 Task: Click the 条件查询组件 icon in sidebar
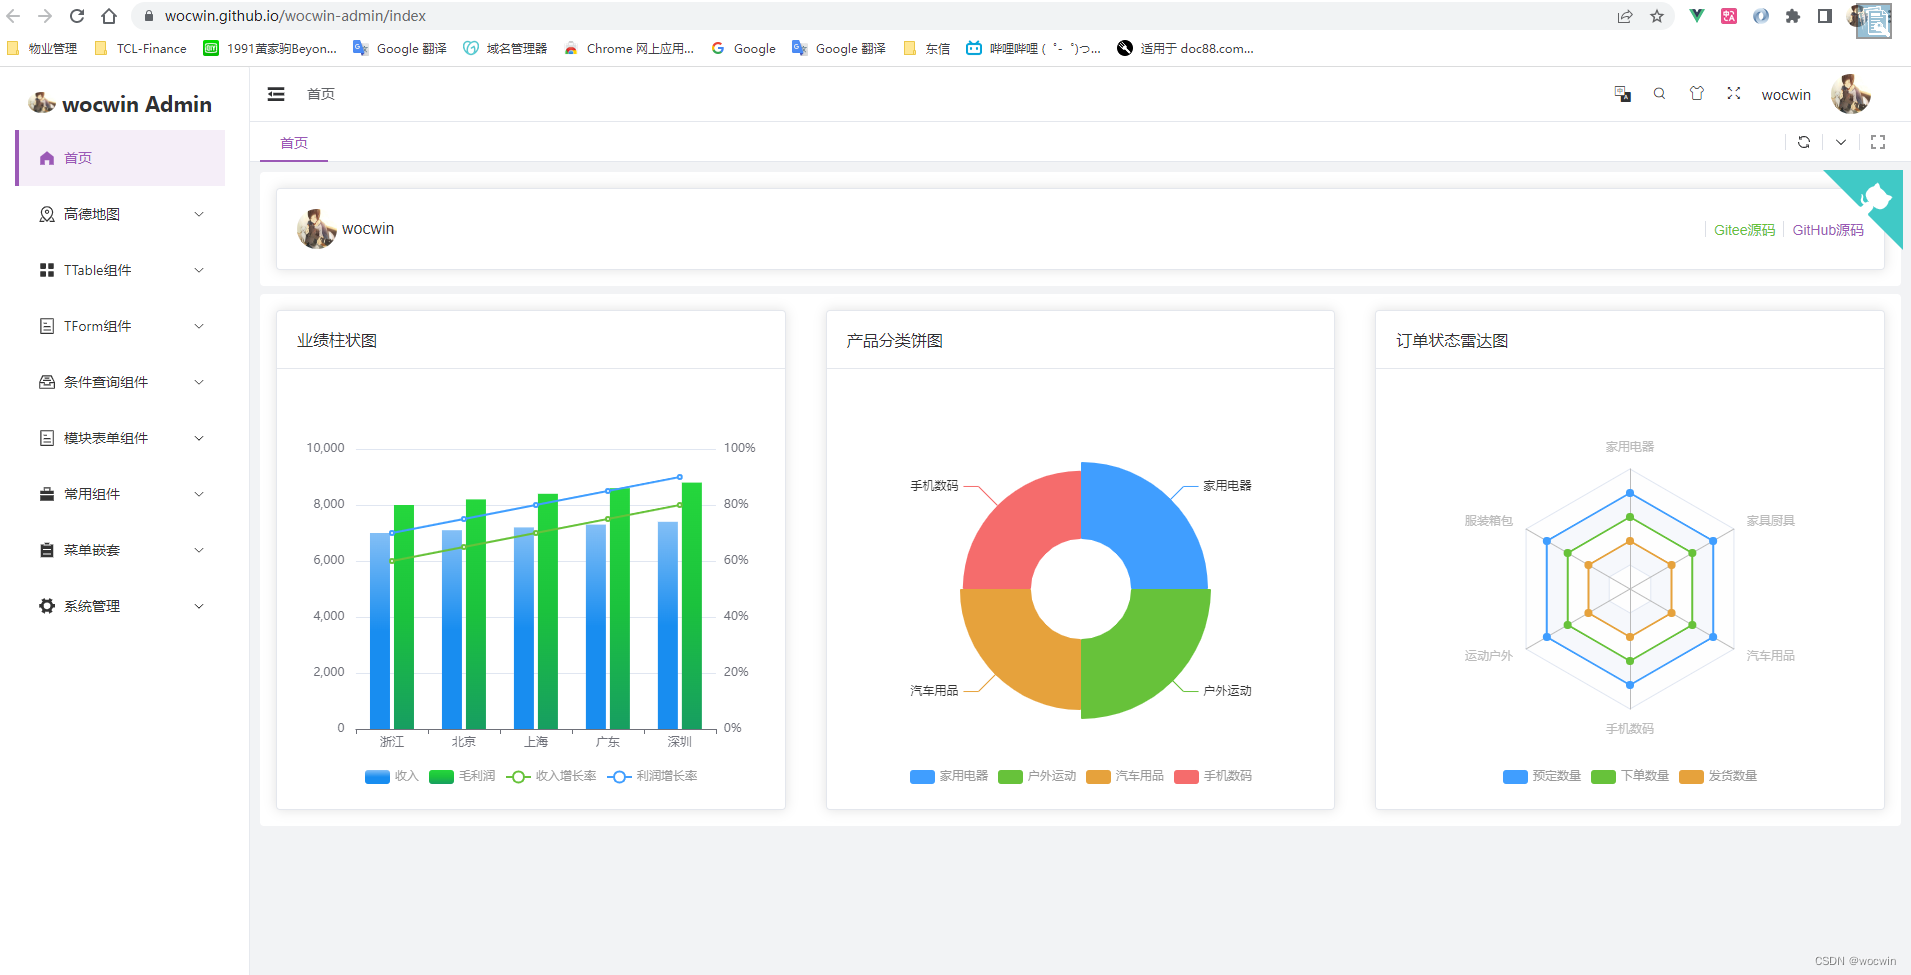point(47,382)
